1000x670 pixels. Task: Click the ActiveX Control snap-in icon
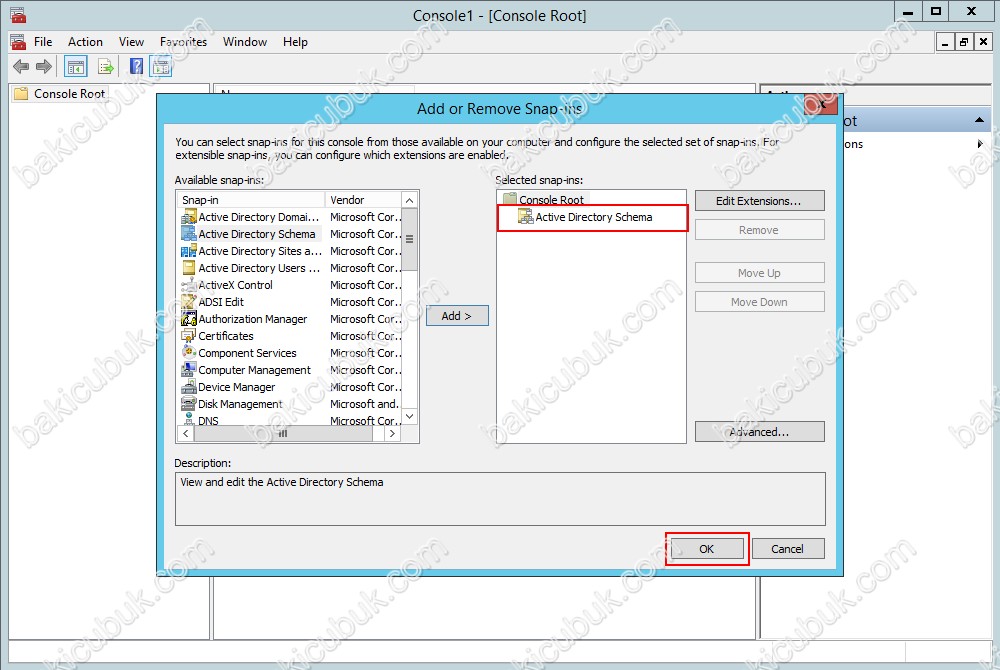click(188, 285)
